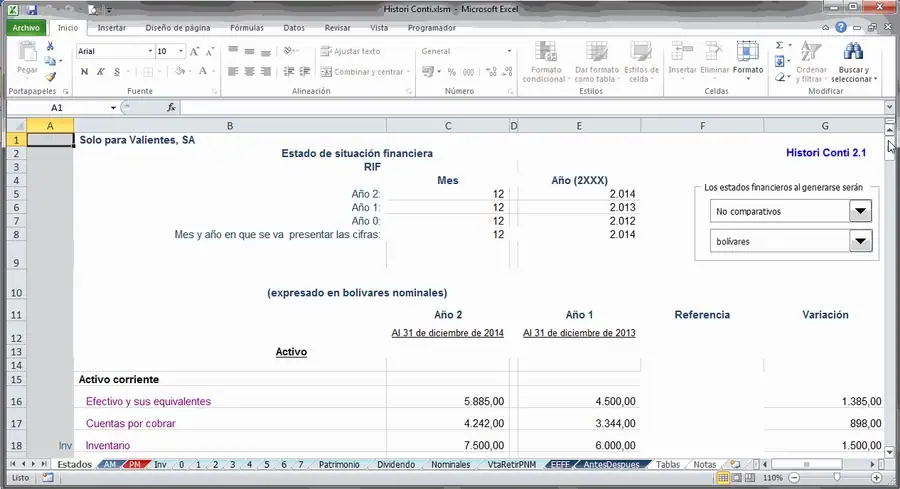Align cell content to the middle

coord(249,51)
